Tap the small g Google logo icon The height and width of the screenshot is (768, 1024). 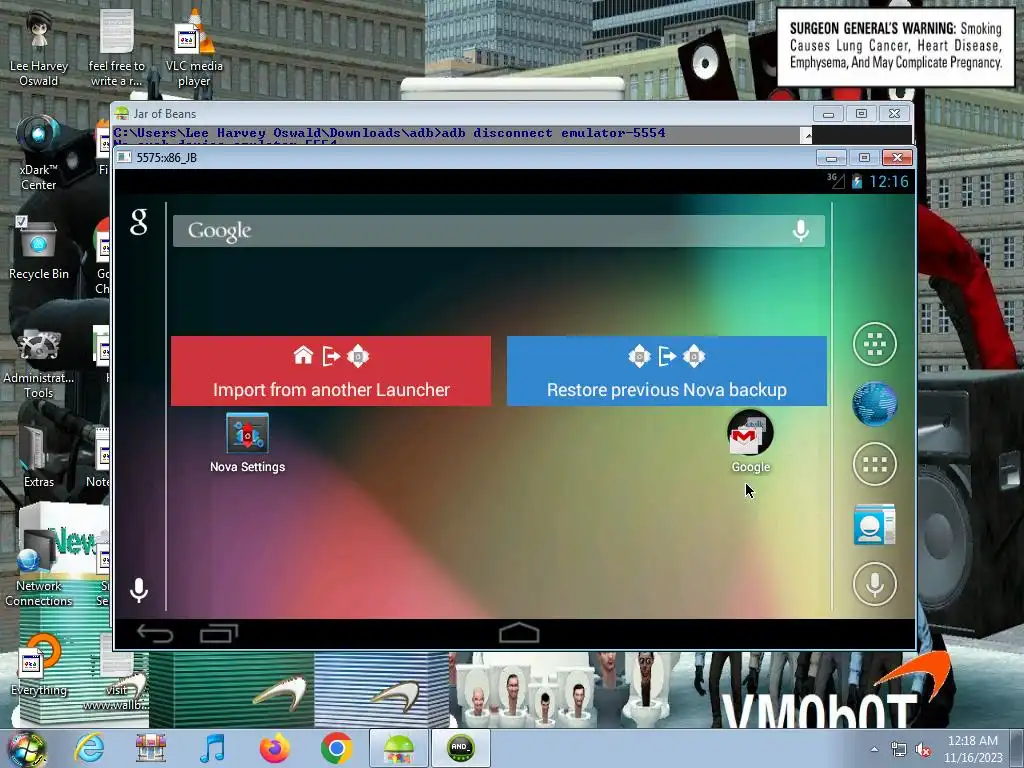click(x=139, y=222)
